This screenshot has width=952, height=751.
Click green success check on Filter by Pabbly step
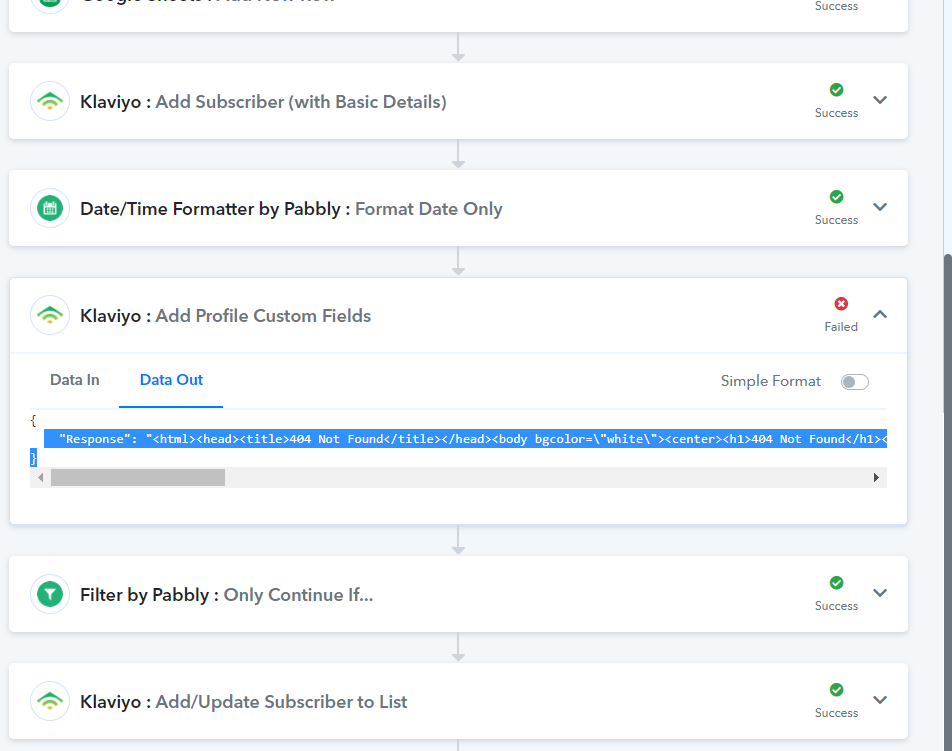[836, 583]
